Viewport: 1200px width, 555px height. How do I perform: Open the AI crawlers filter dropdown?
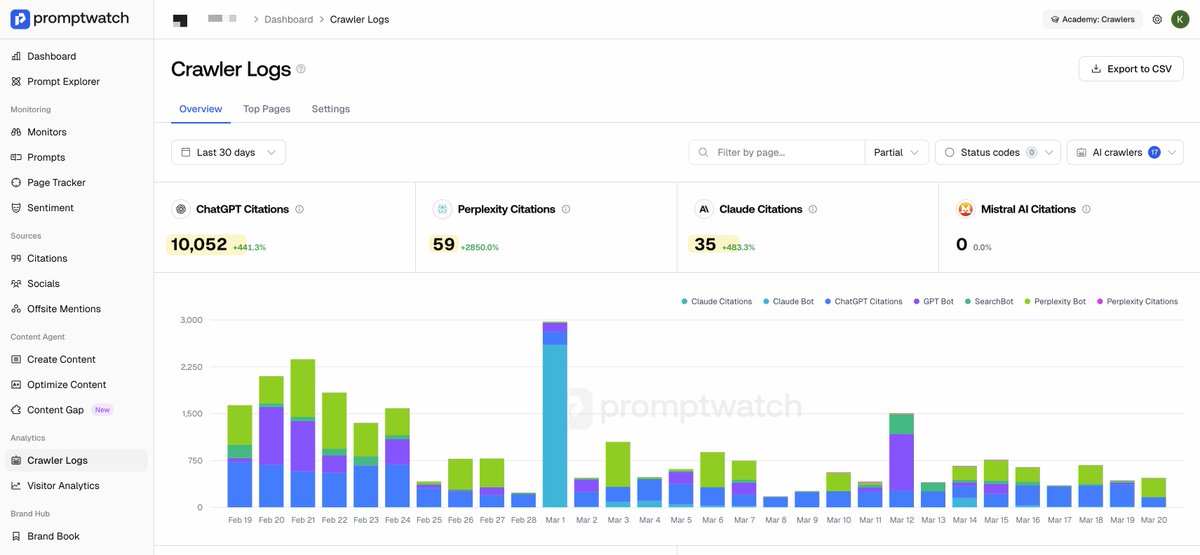click(1125, 152)
